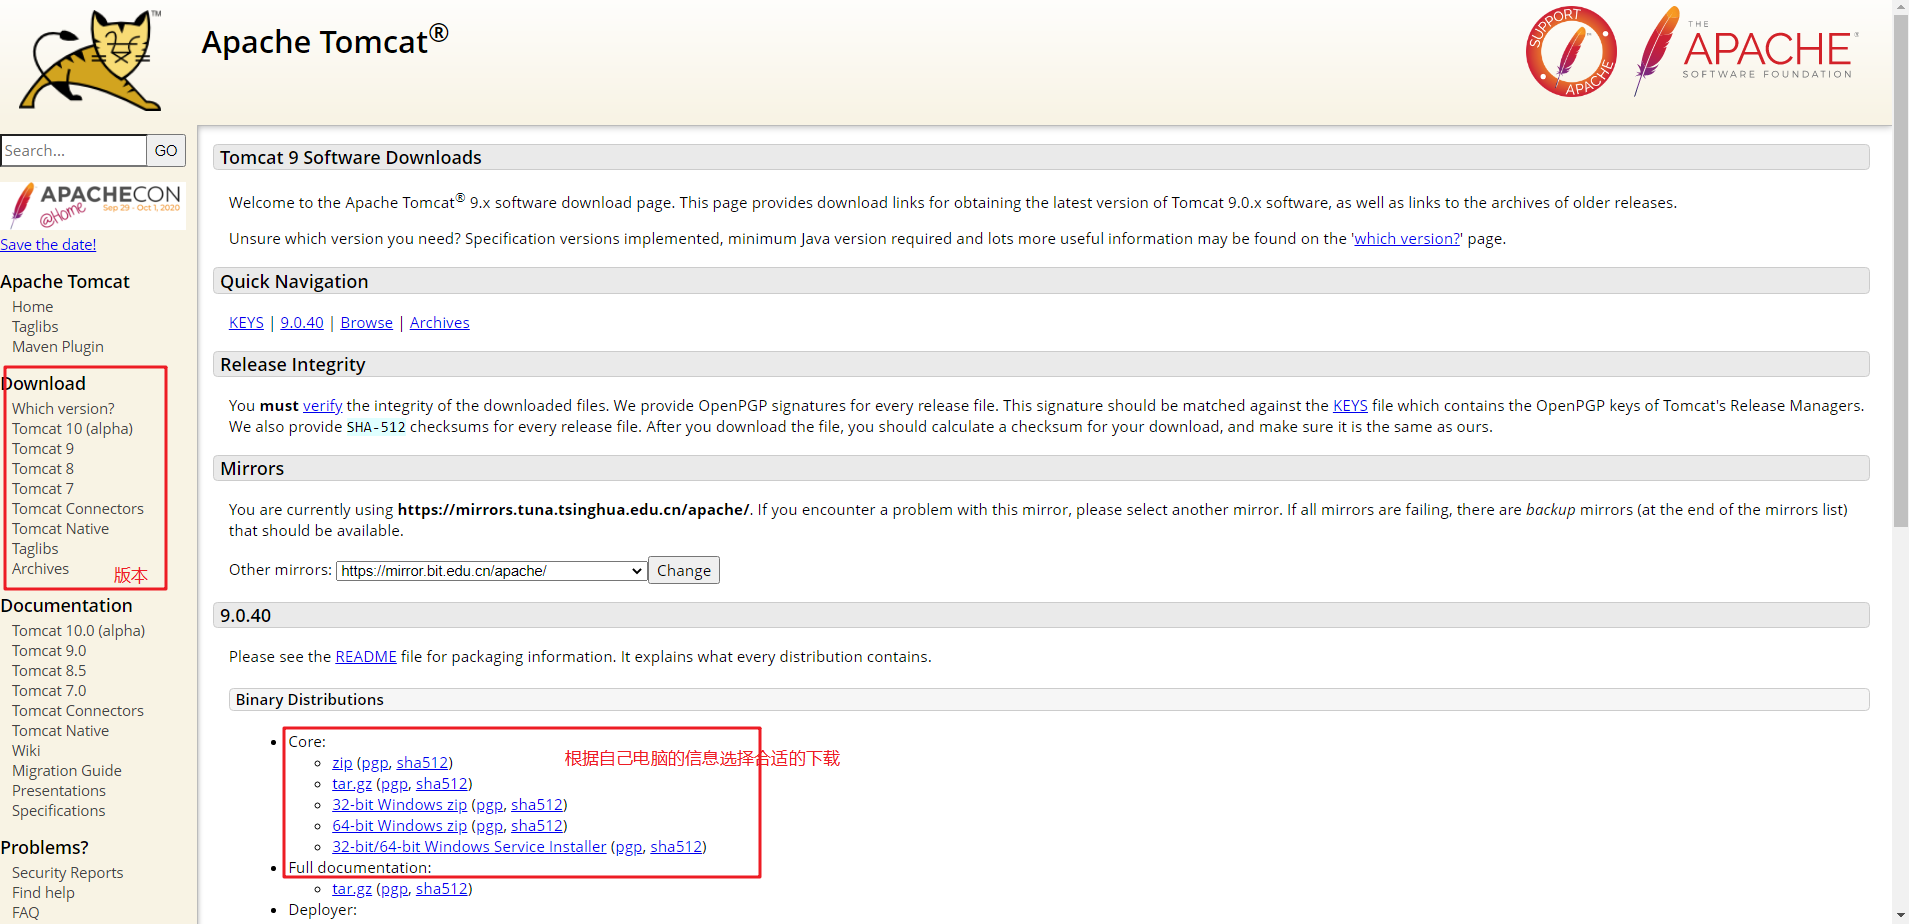Screen dimensions: 1909x924
Task: Open Archives in the Download sidebar
Action: point(41,569)
